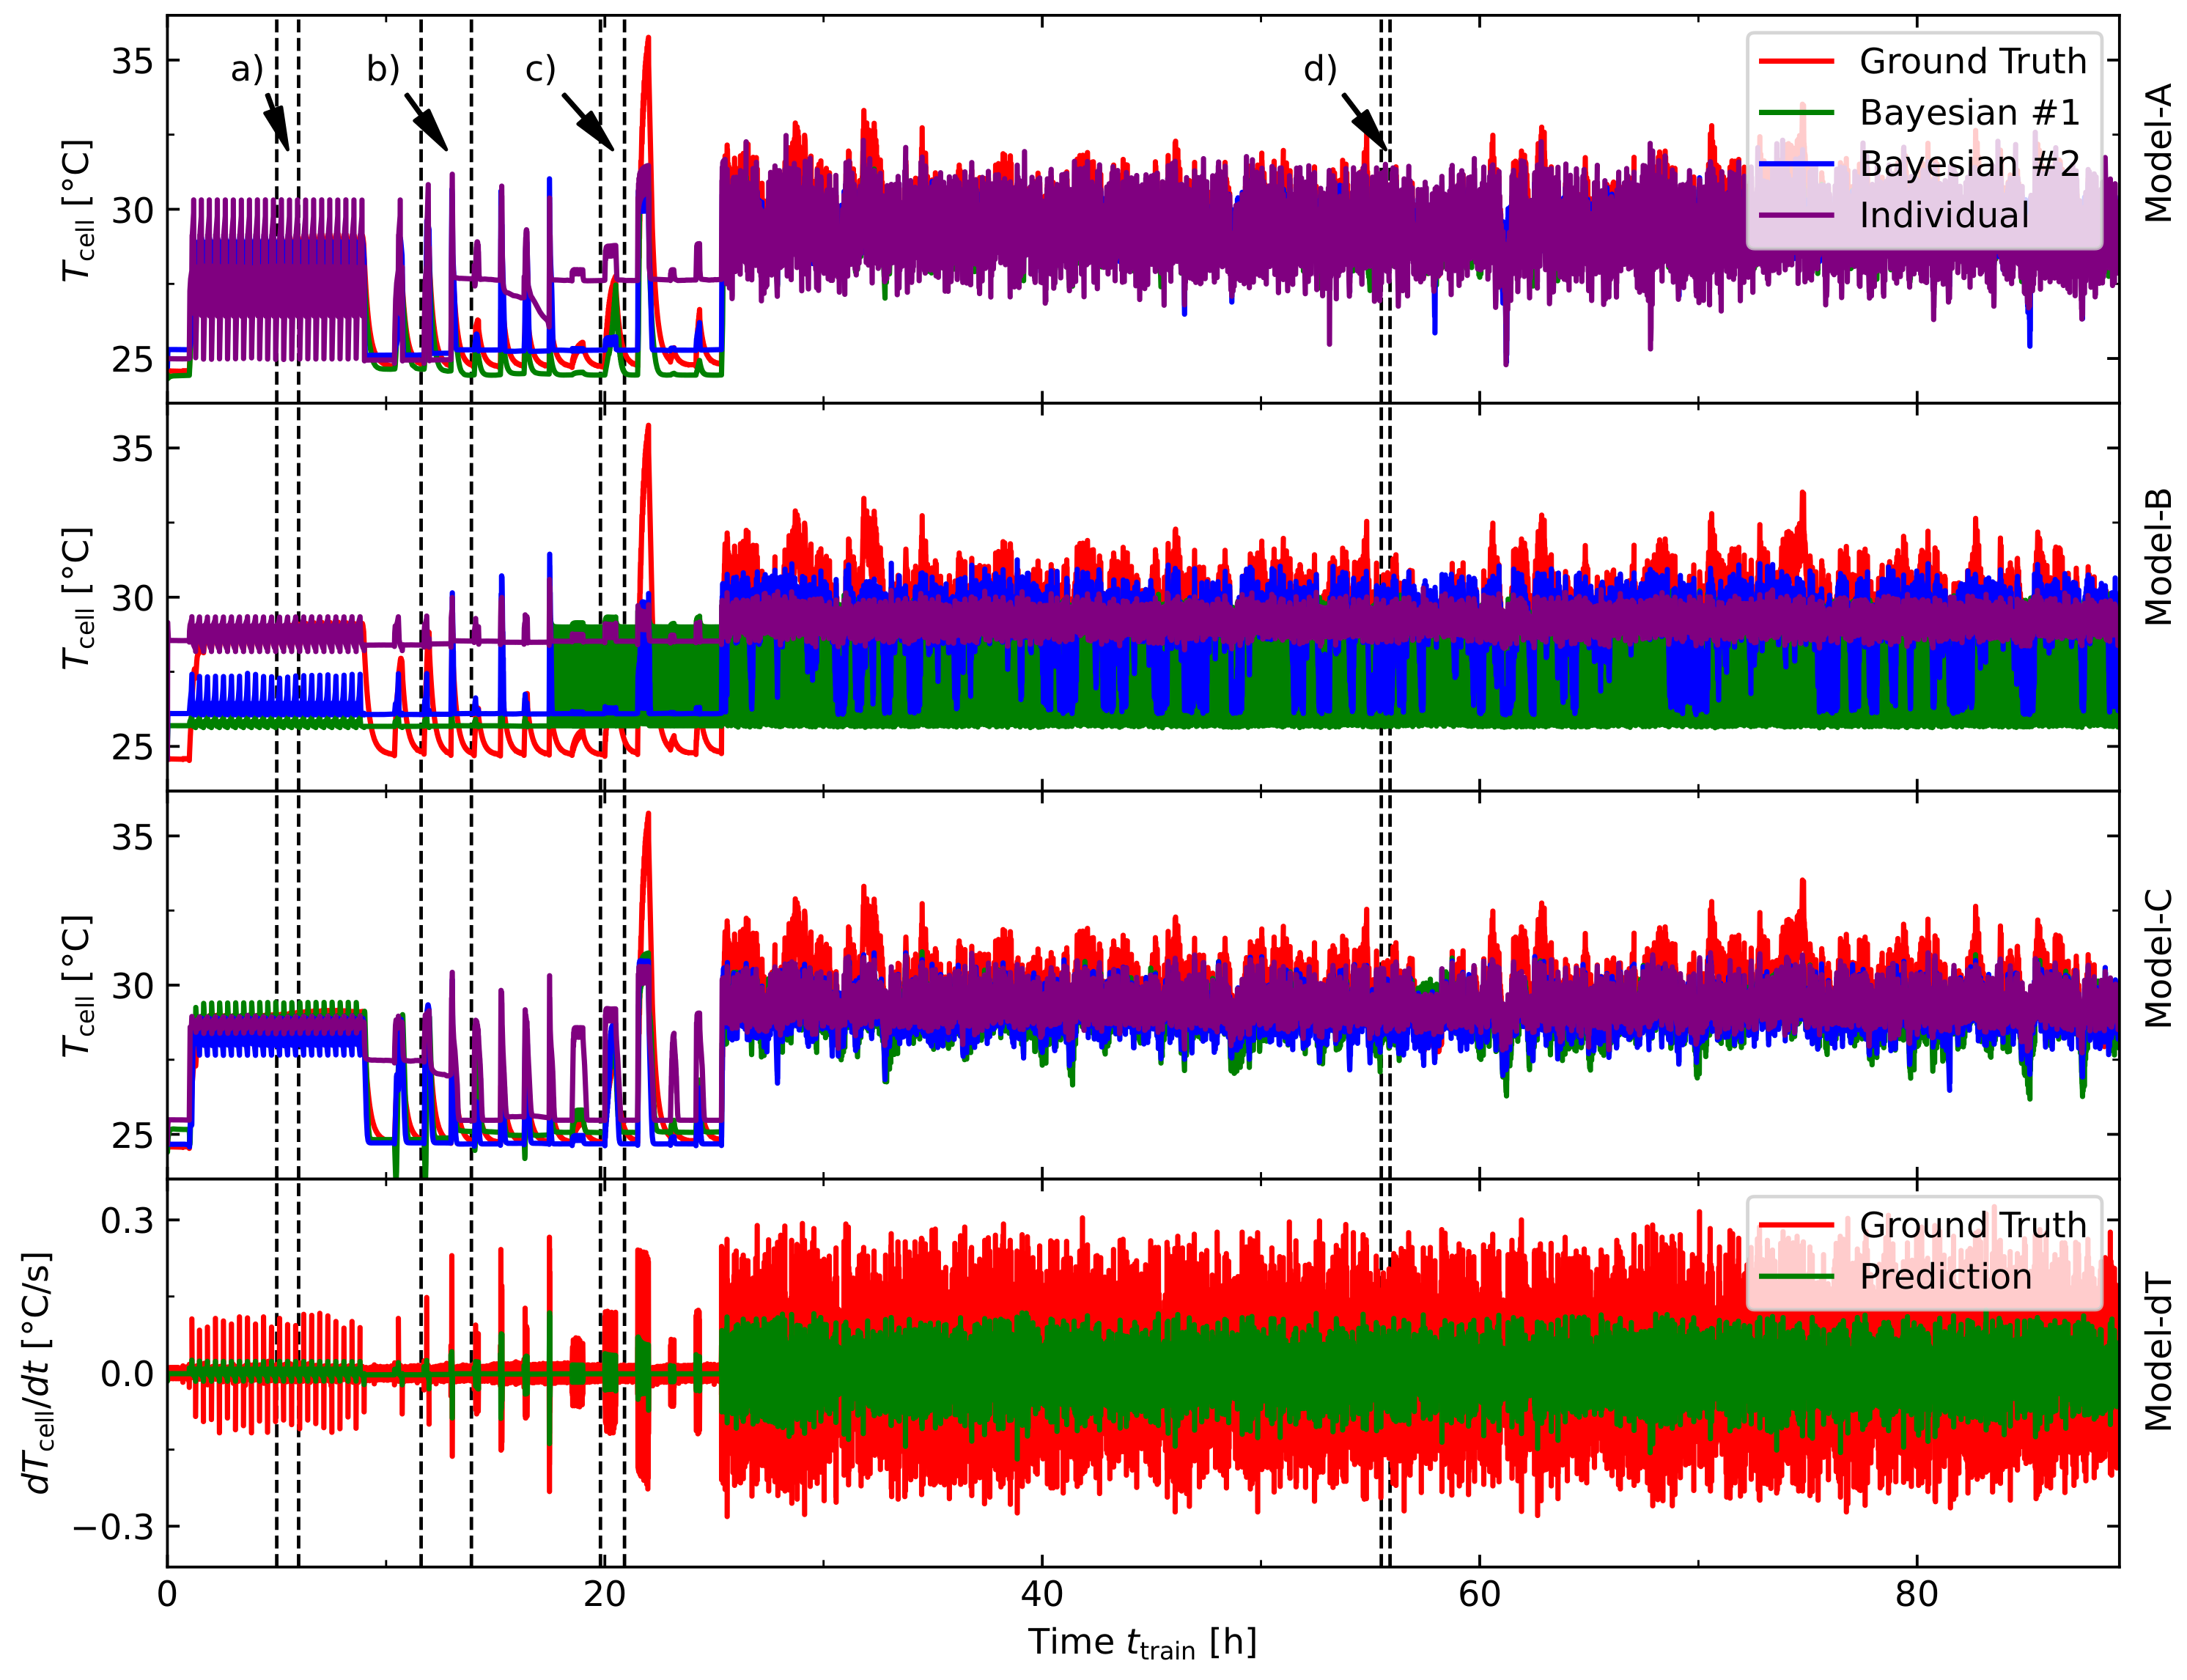Click the Model-C side label

(2158, 957)
